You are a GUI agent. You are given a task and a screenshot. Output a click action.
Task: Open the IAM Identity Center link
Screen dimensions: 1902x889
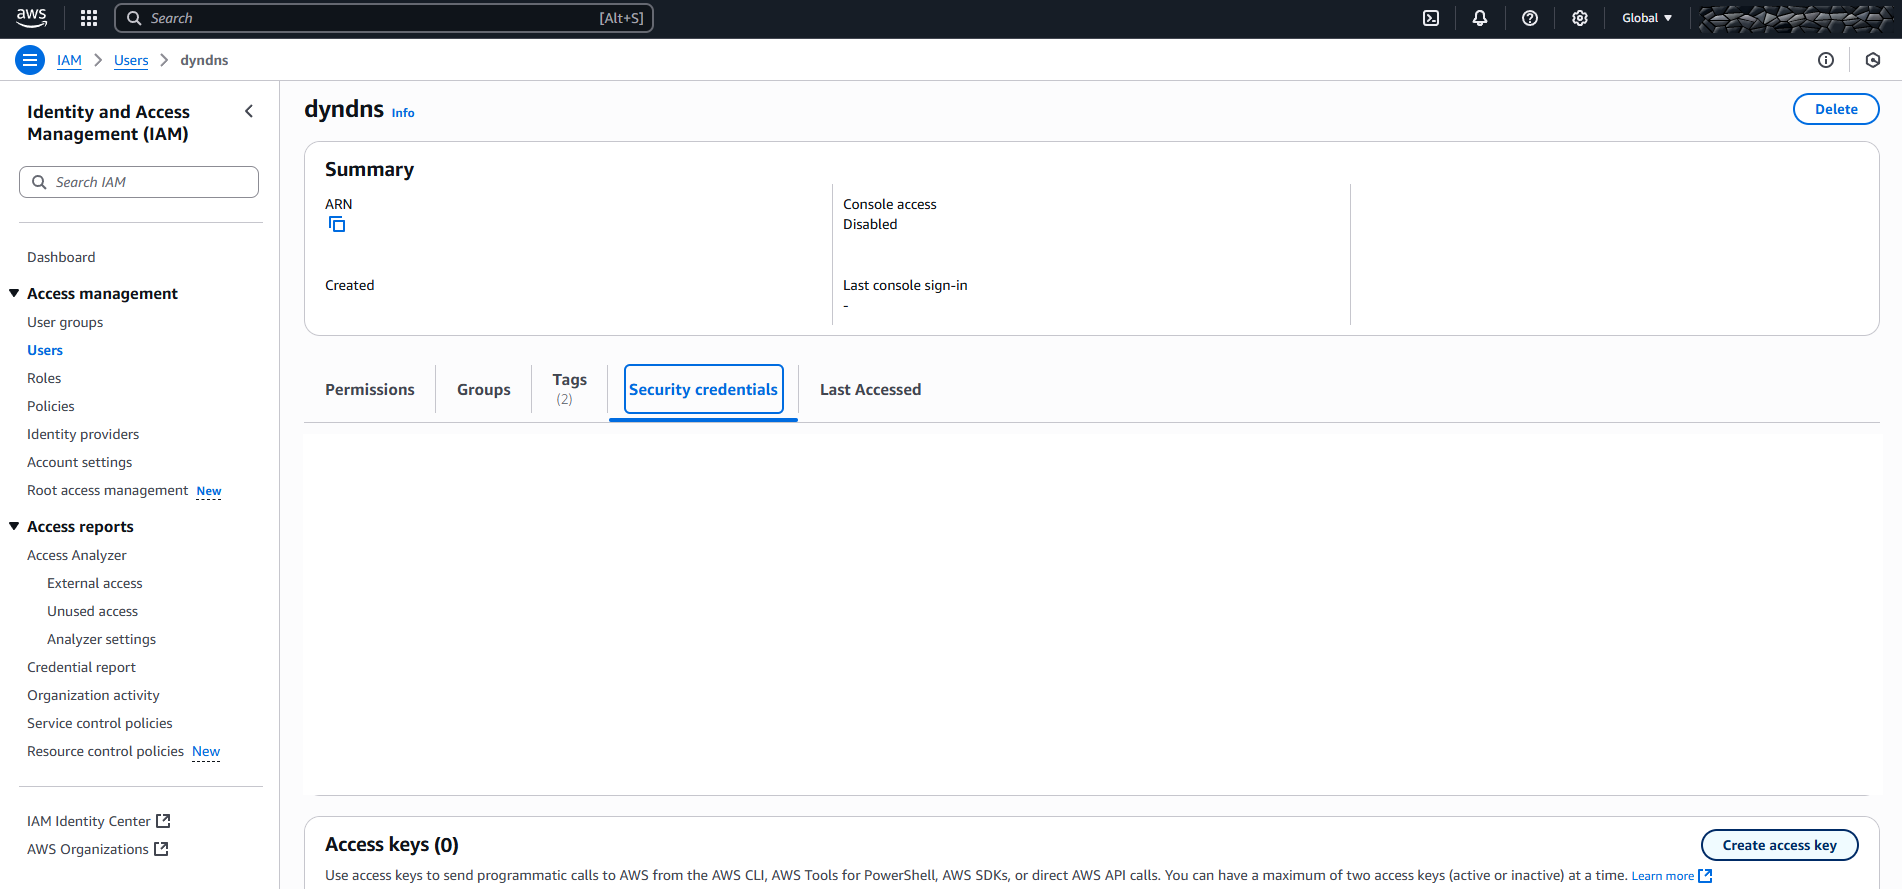coord(89,821)
